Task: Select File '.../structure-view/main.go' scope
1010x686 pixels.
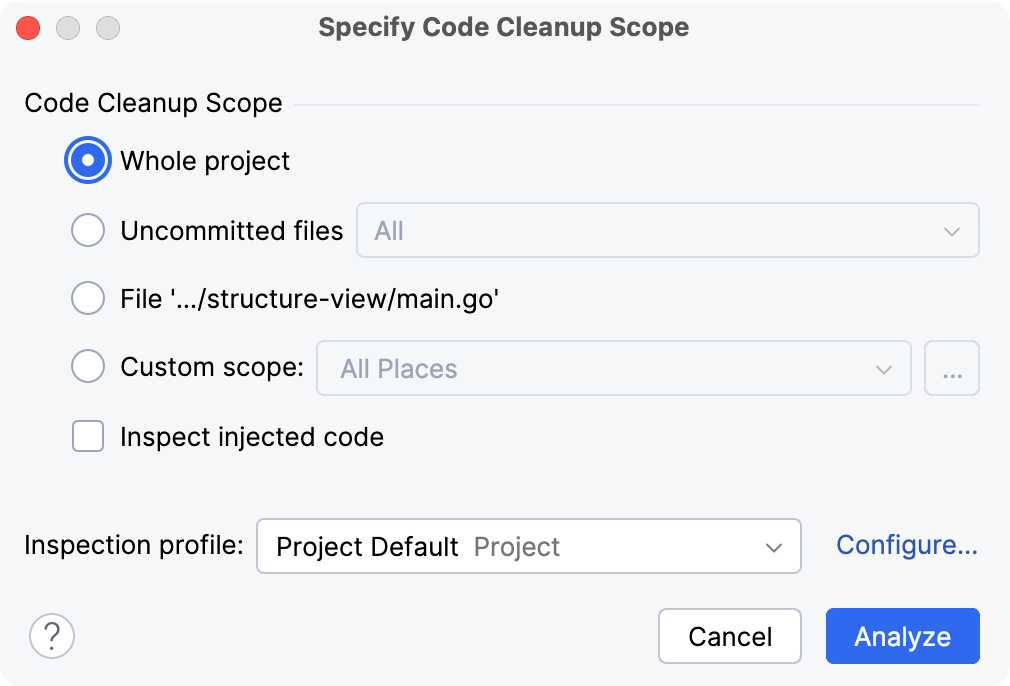Action: tap(87, 298)
